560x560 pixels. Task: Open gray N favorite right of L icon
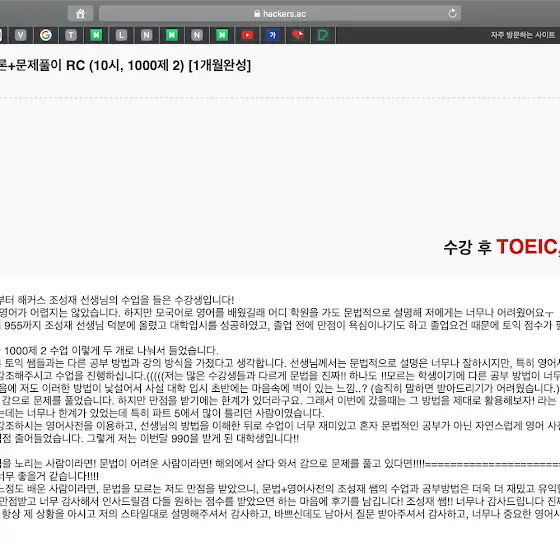[146, 35]
